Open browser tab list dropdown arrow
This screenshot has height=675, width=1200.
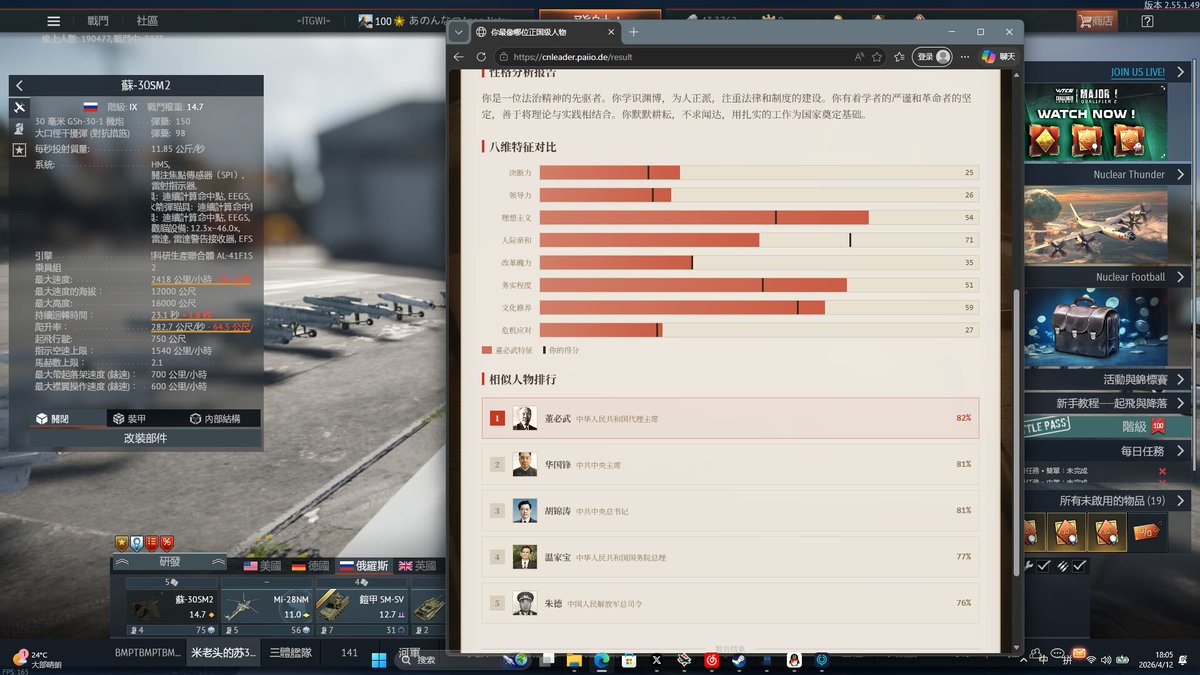(458, 32)
